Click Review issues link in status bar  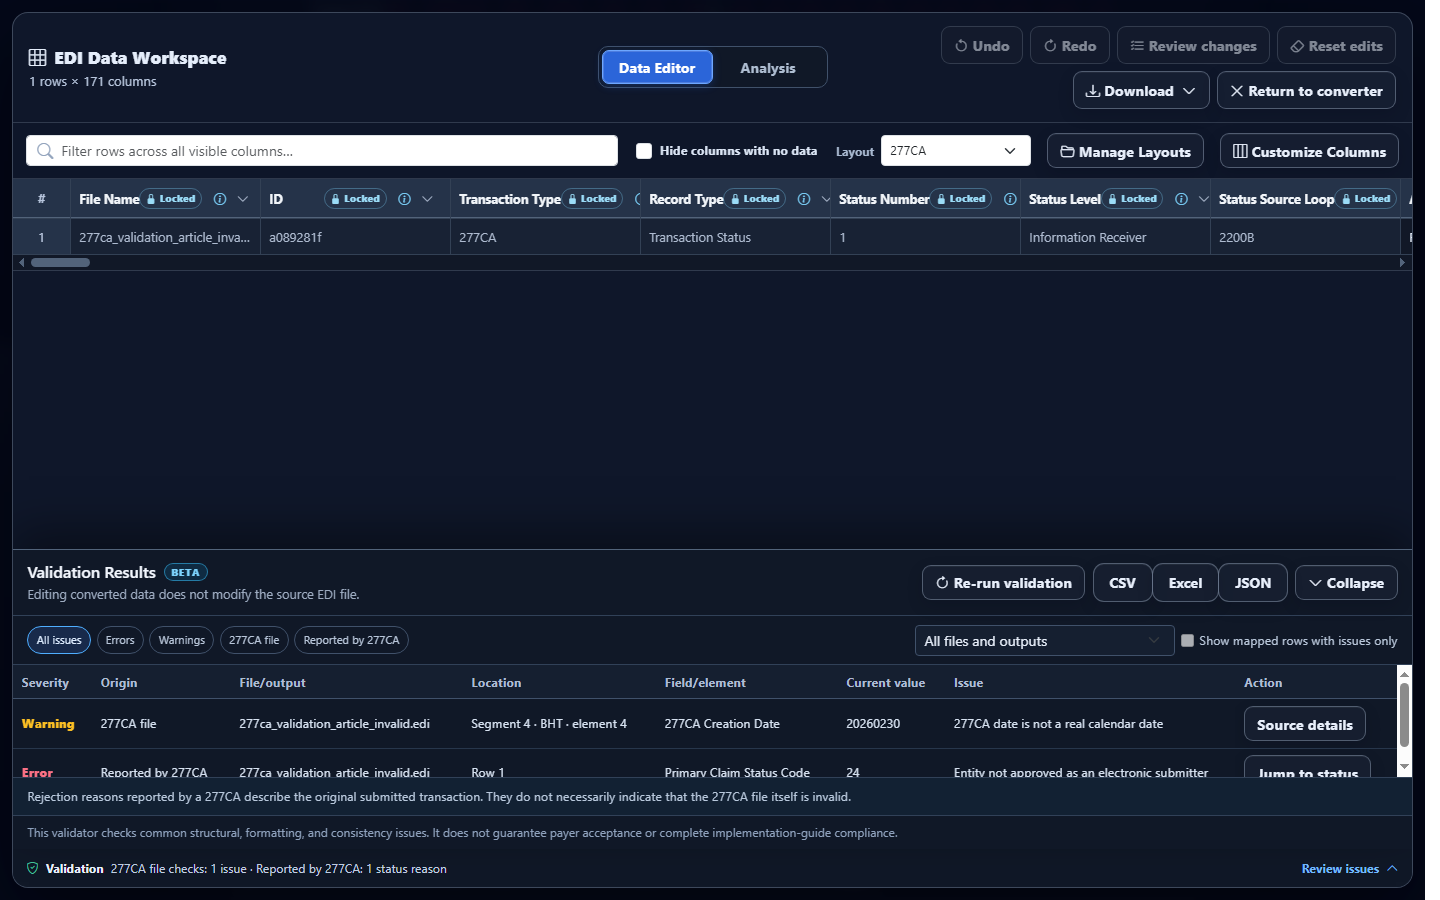[1349, 869]
